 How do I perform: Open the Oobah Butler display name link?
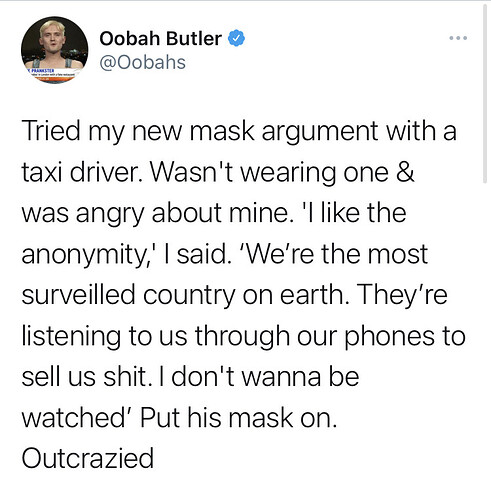pos(160,38)
